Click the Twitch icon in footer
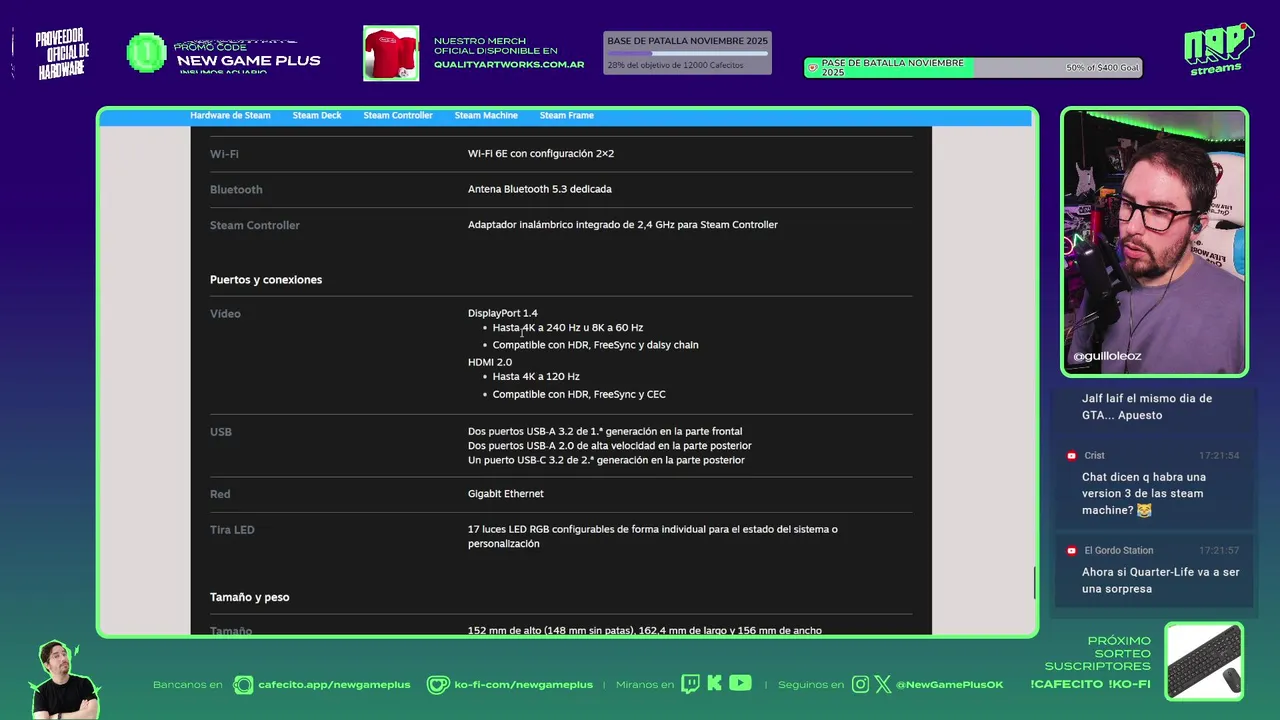Screen dimensions: 1280x720 click(690, 684)
